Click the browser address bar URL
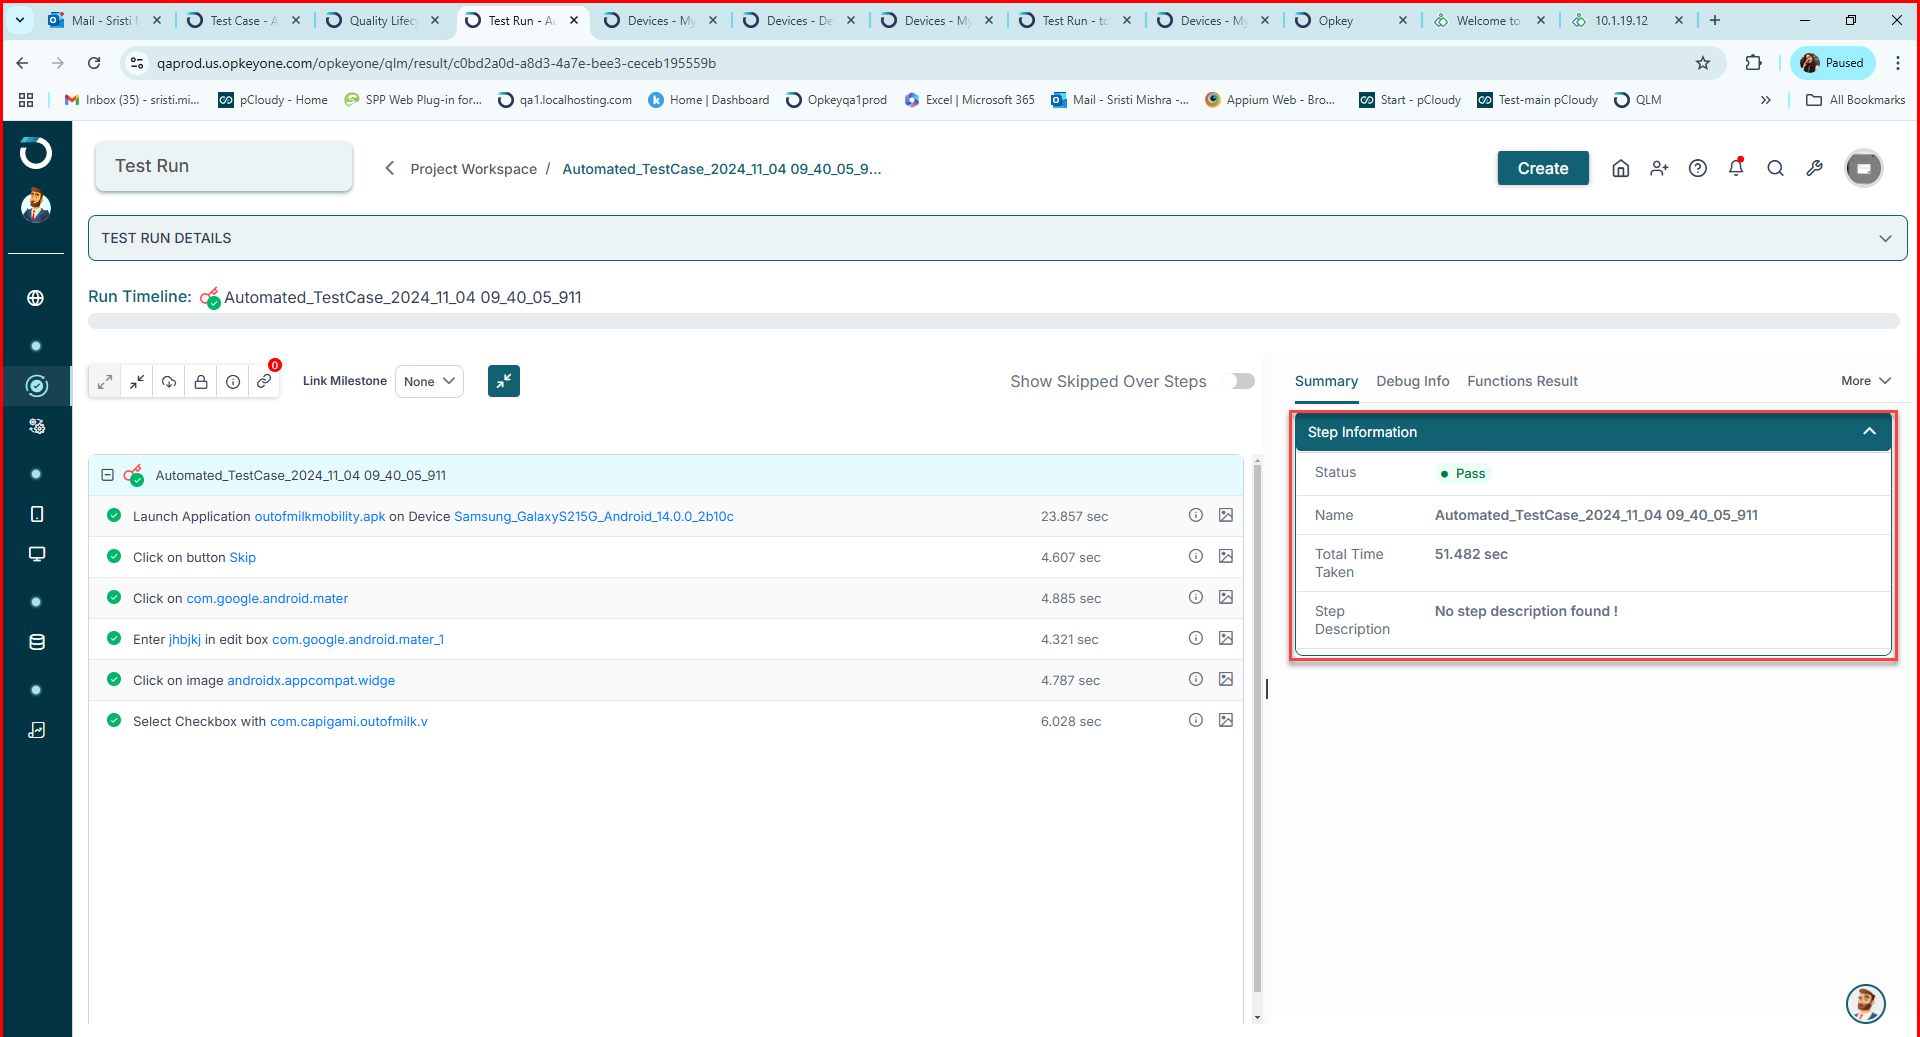Viewport: 1920px width, 1037px height. point(436,63)
